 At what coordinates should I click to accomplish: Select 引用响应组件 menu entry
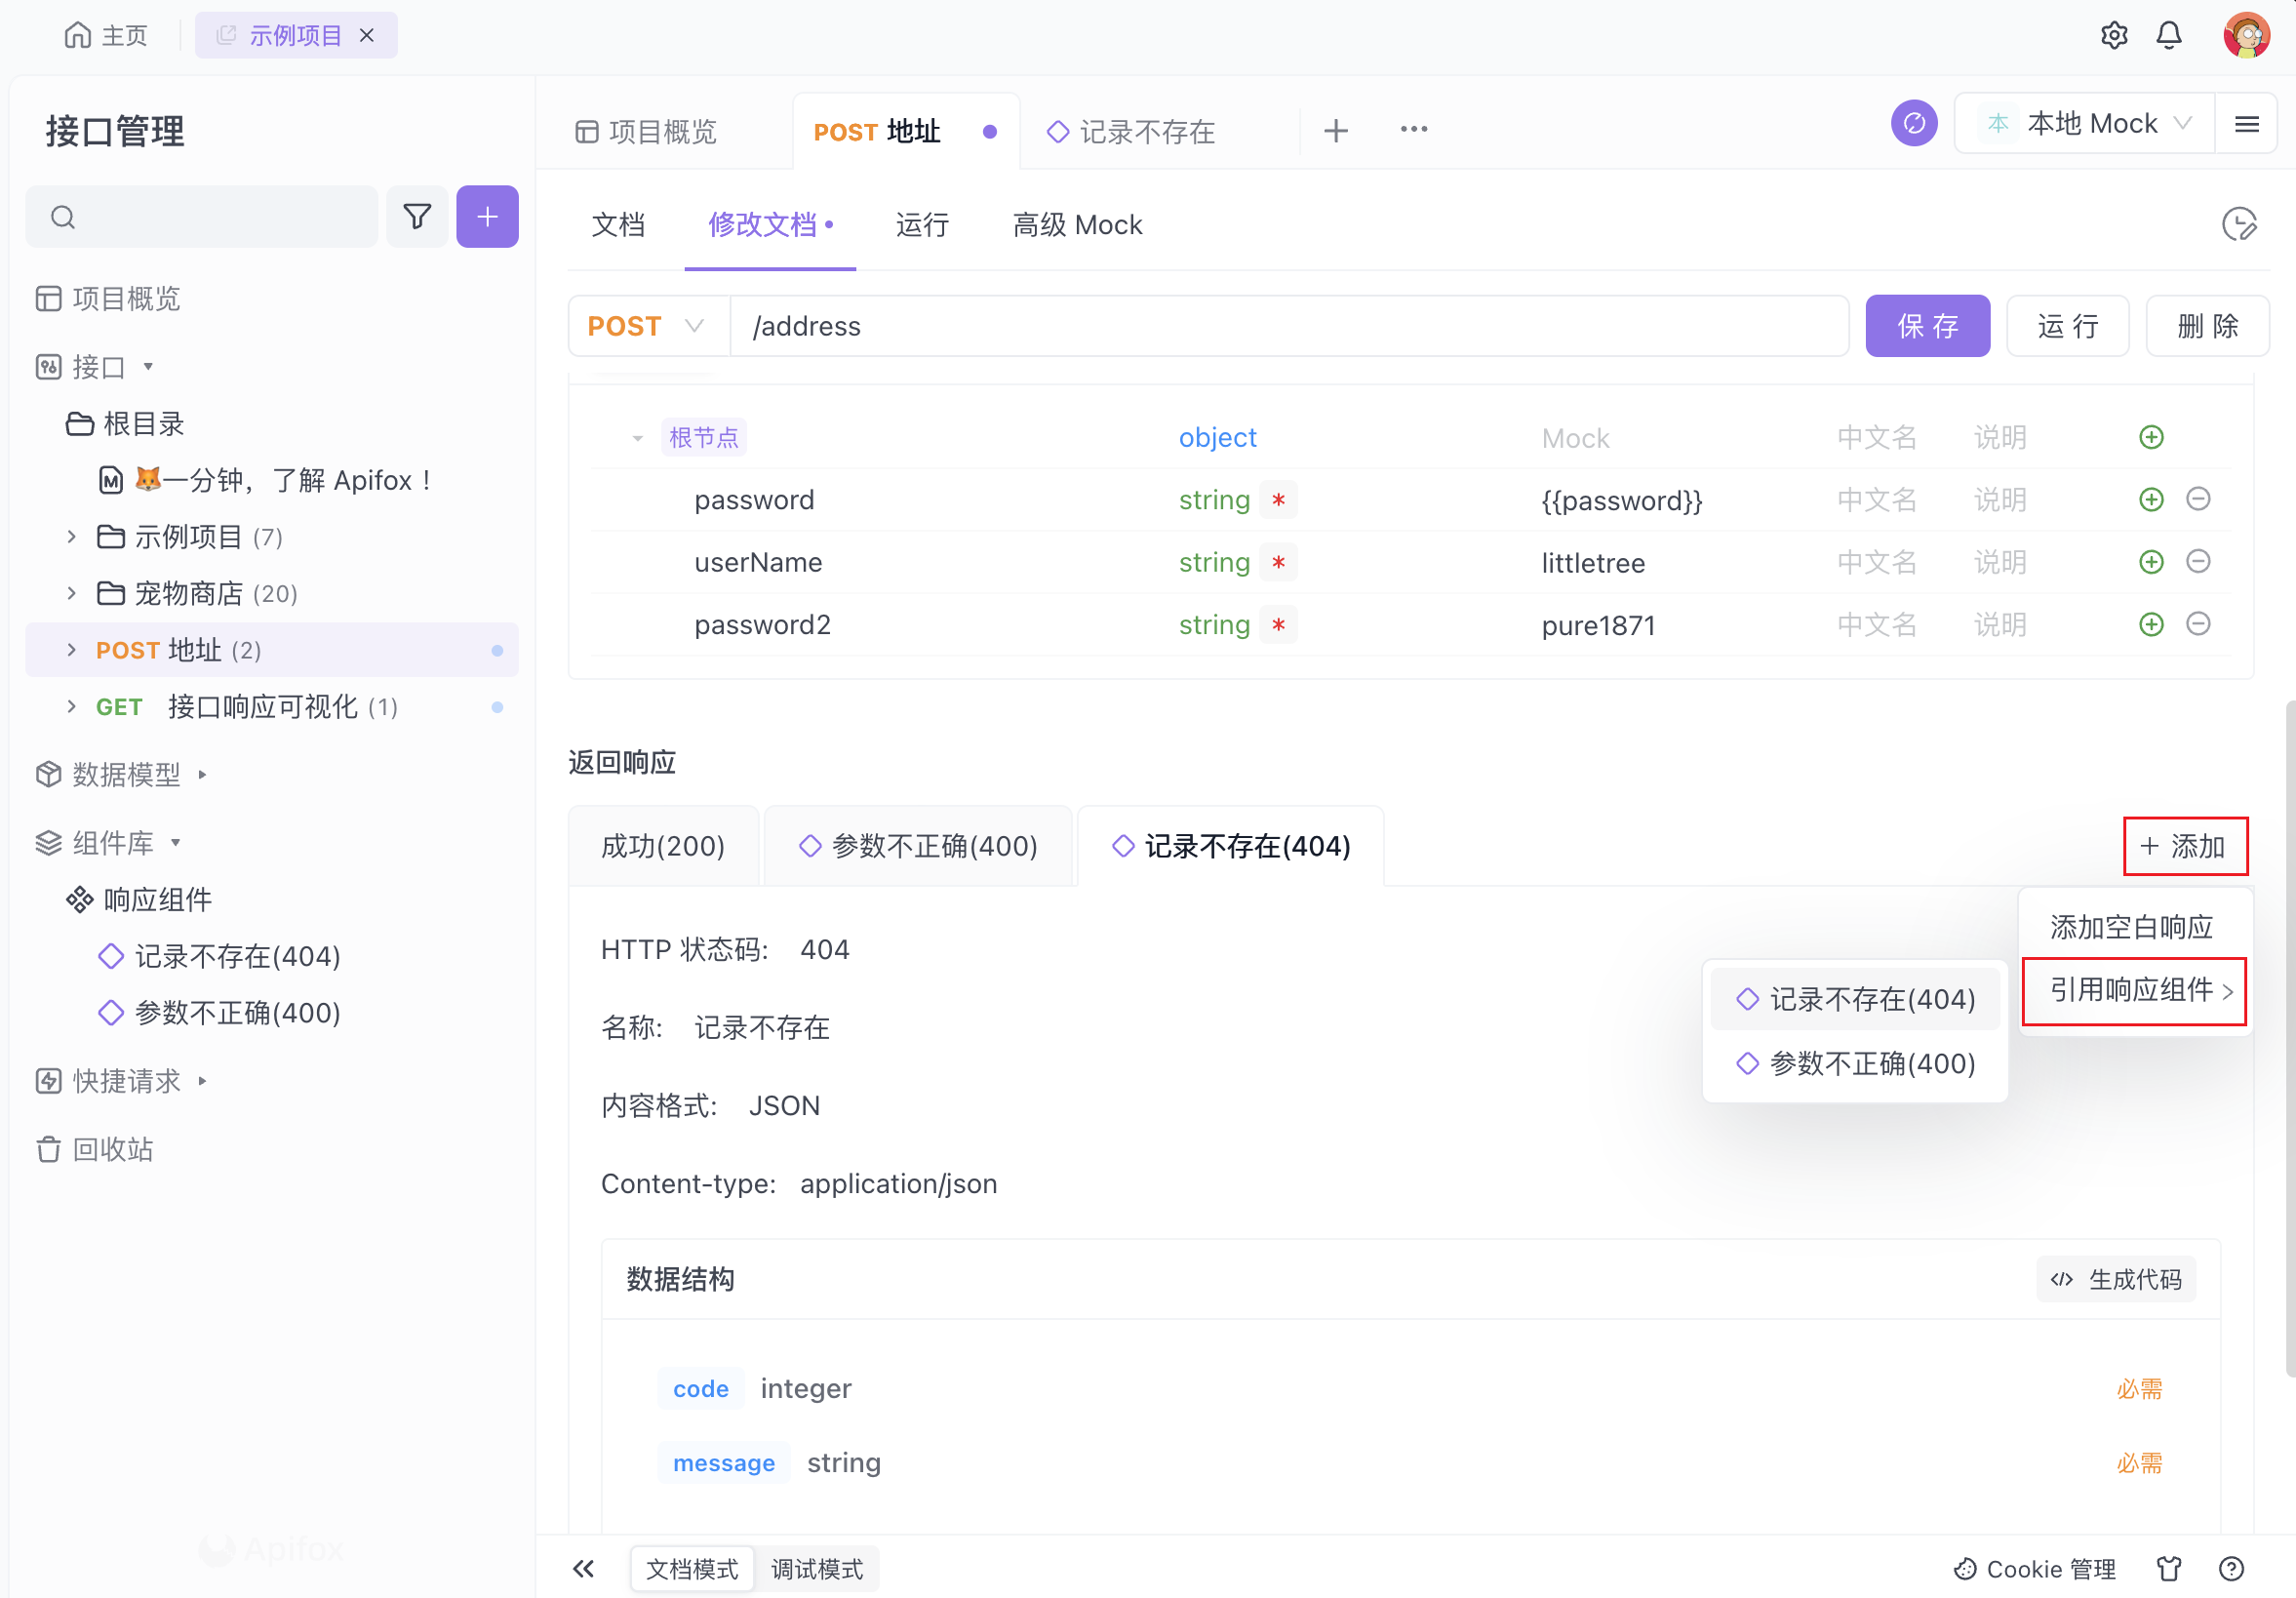click(2133, 990)
